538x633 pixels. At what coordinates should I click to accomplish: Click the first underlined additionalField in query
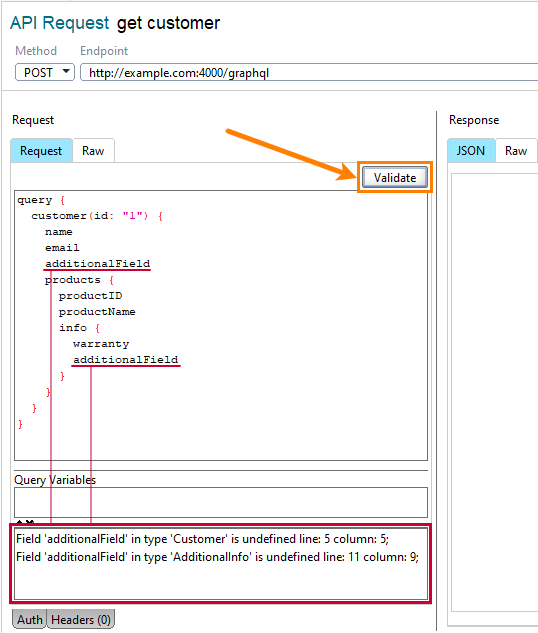[97, 264]
